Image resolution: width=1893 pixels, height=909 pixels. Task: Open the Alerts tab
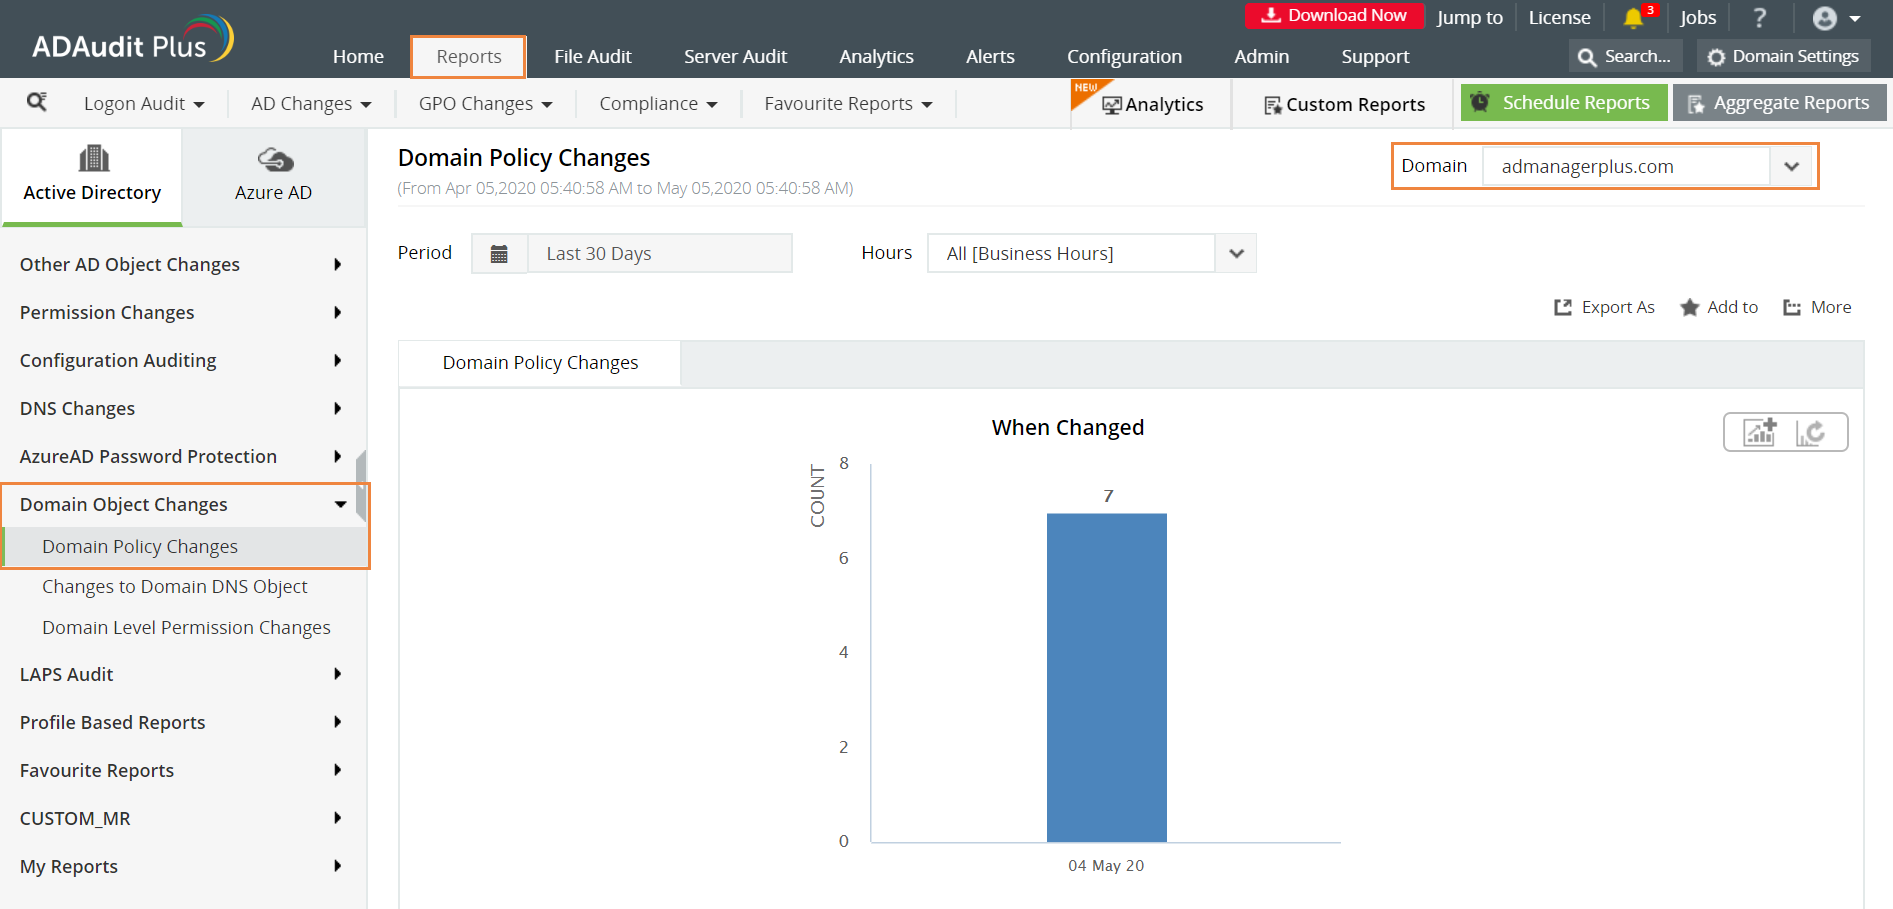tap(990, 57)
